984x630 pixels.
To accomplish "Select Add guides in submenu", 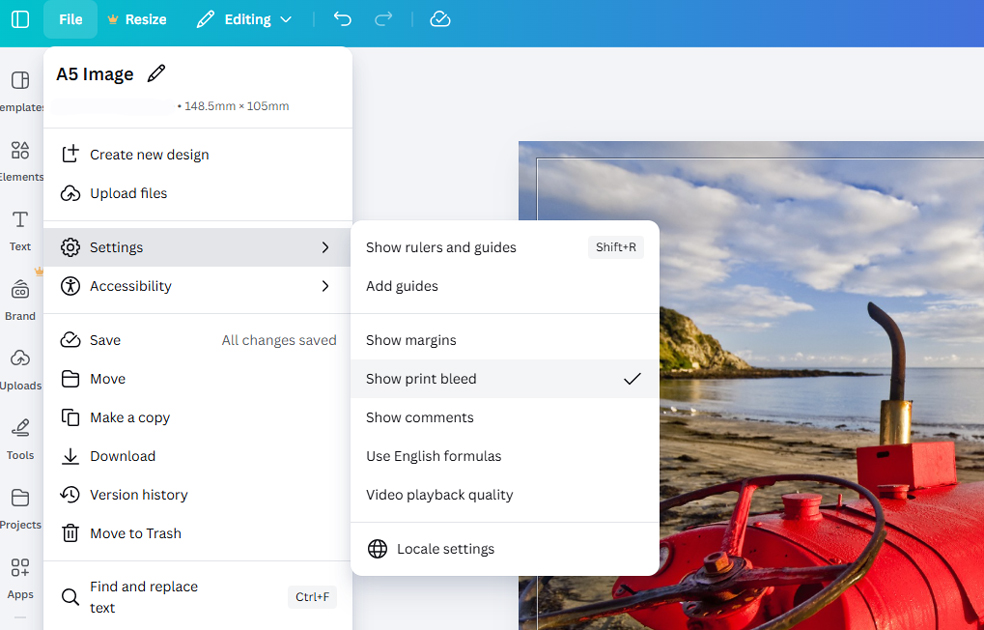I will pos(505,286).
